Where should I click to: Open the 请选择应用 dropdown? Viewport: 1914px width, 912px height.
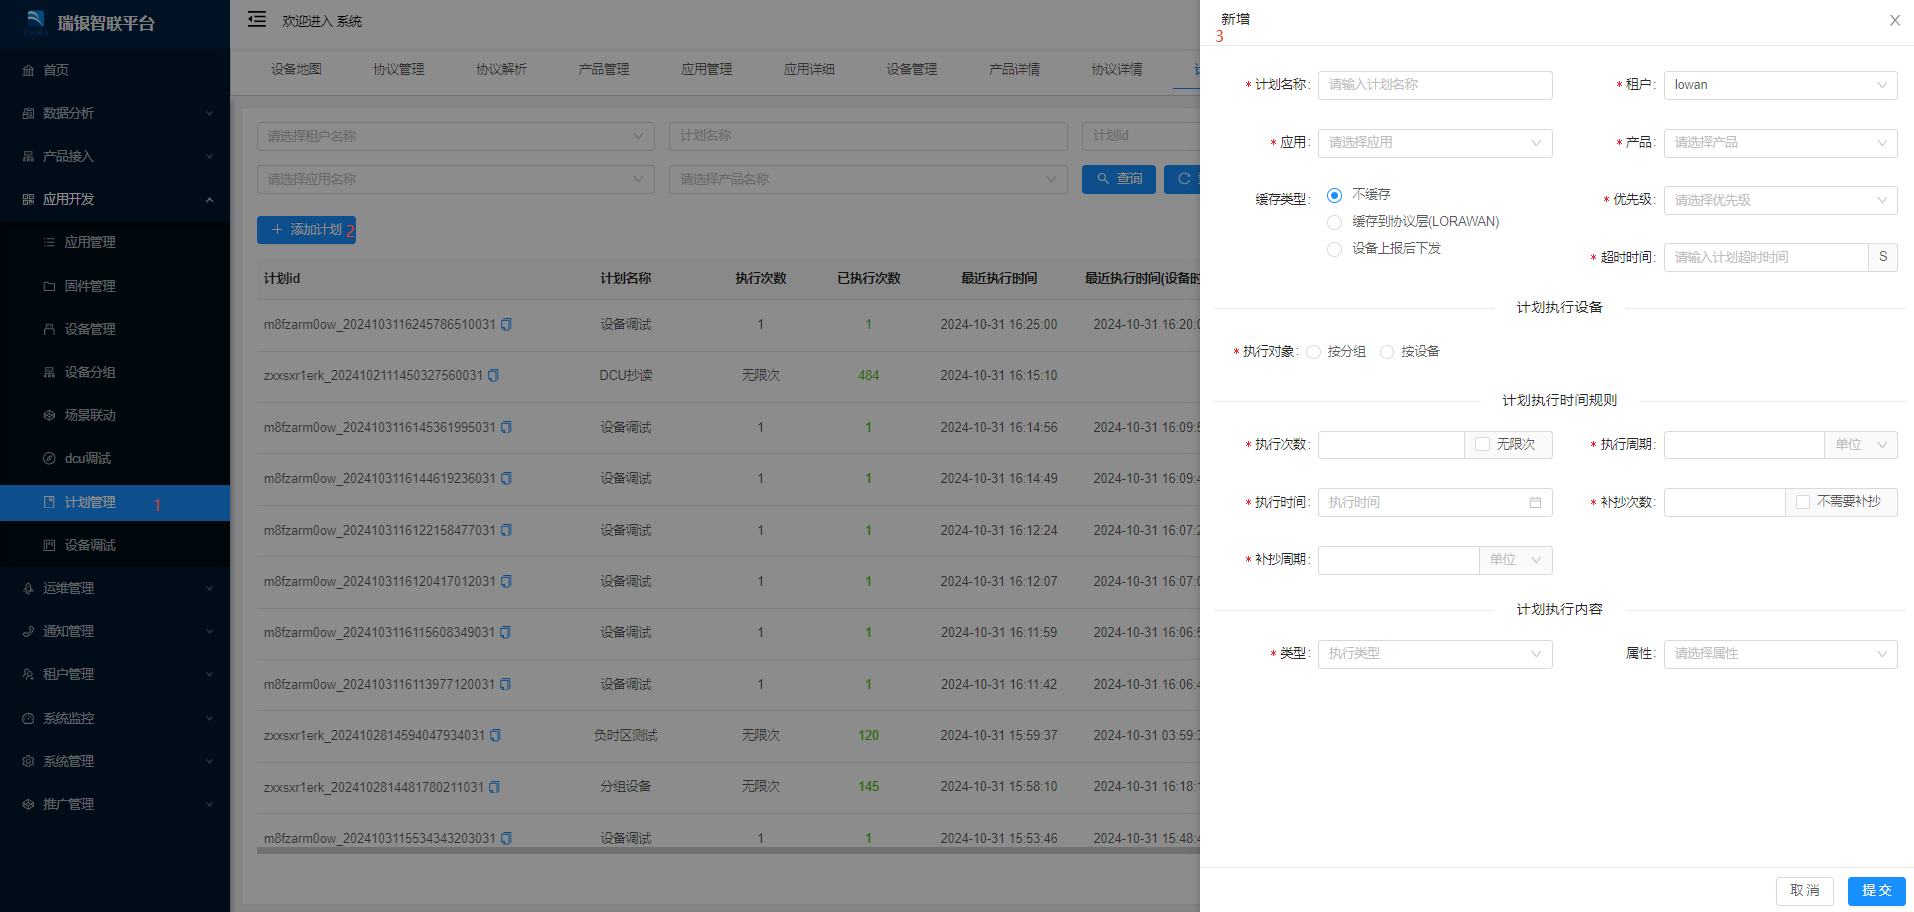(1435, 143)
